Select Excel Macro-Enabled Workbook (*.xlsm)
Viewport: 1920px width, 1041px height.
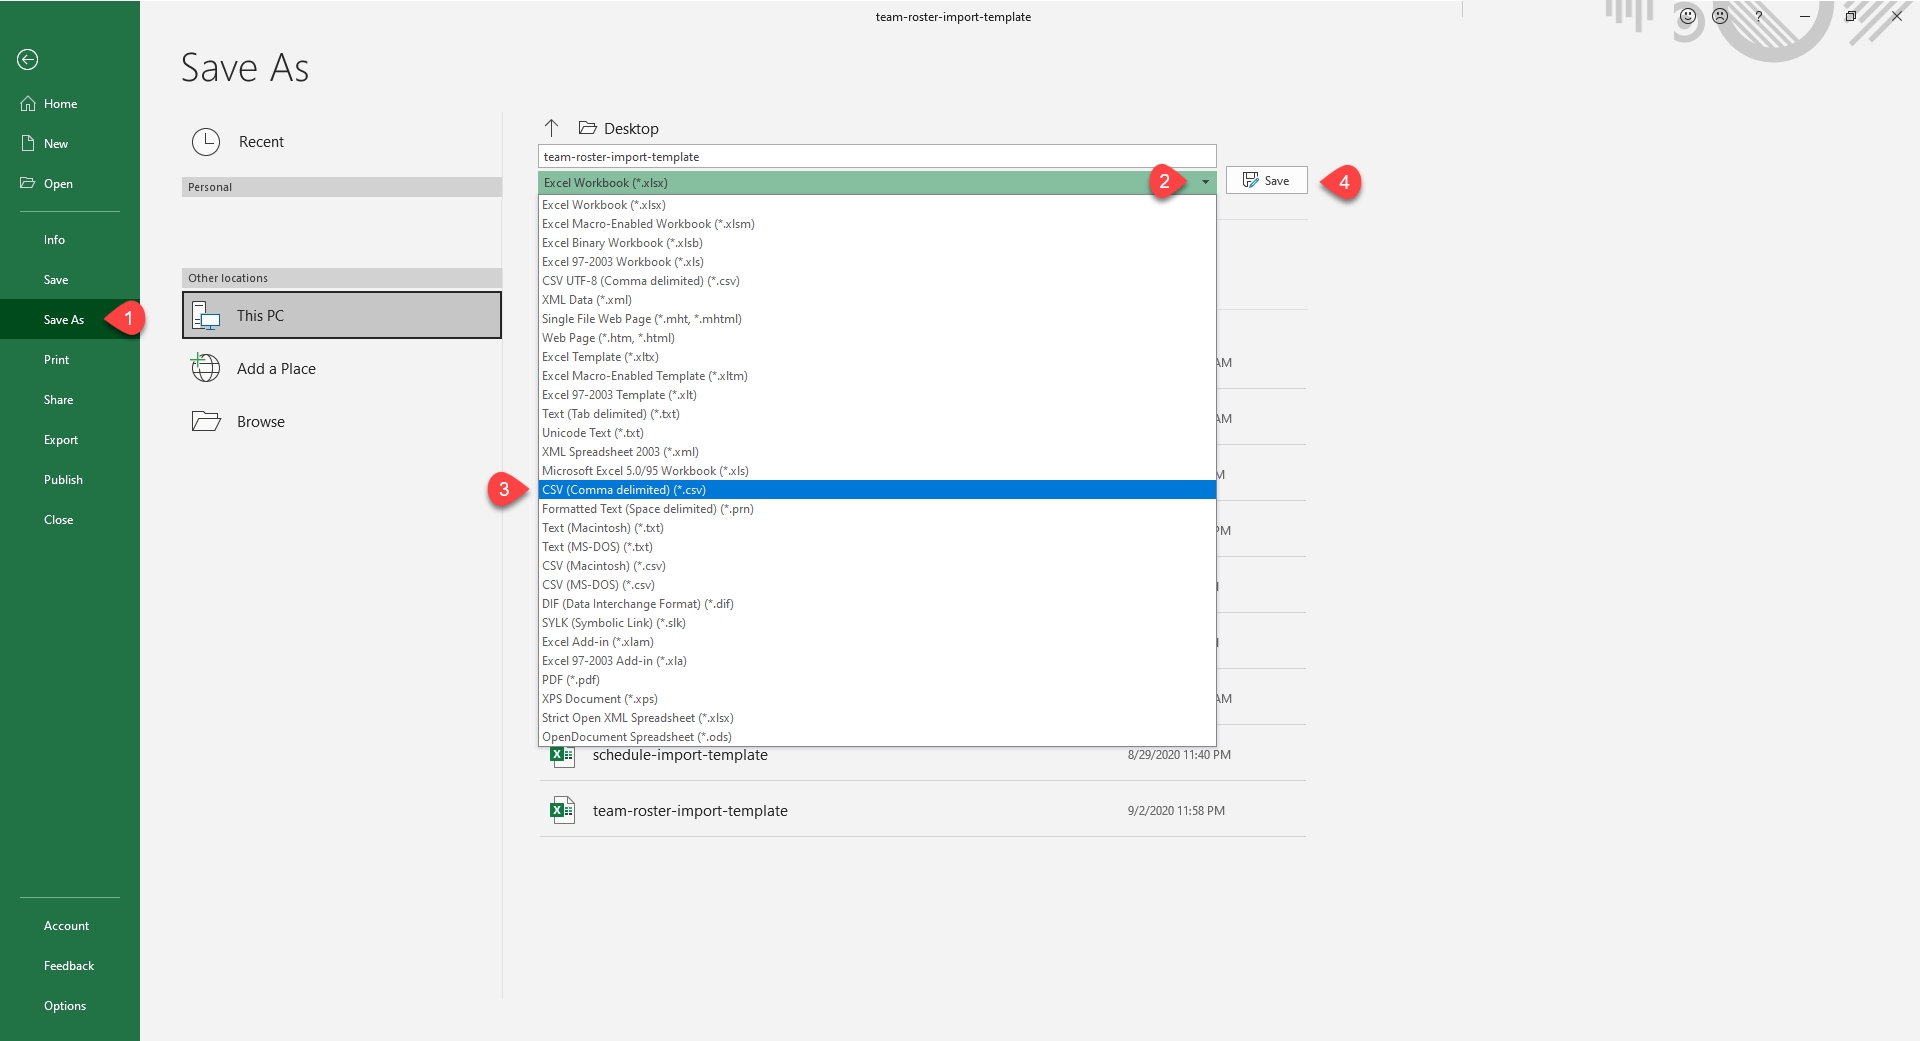[x=877, y=224]
